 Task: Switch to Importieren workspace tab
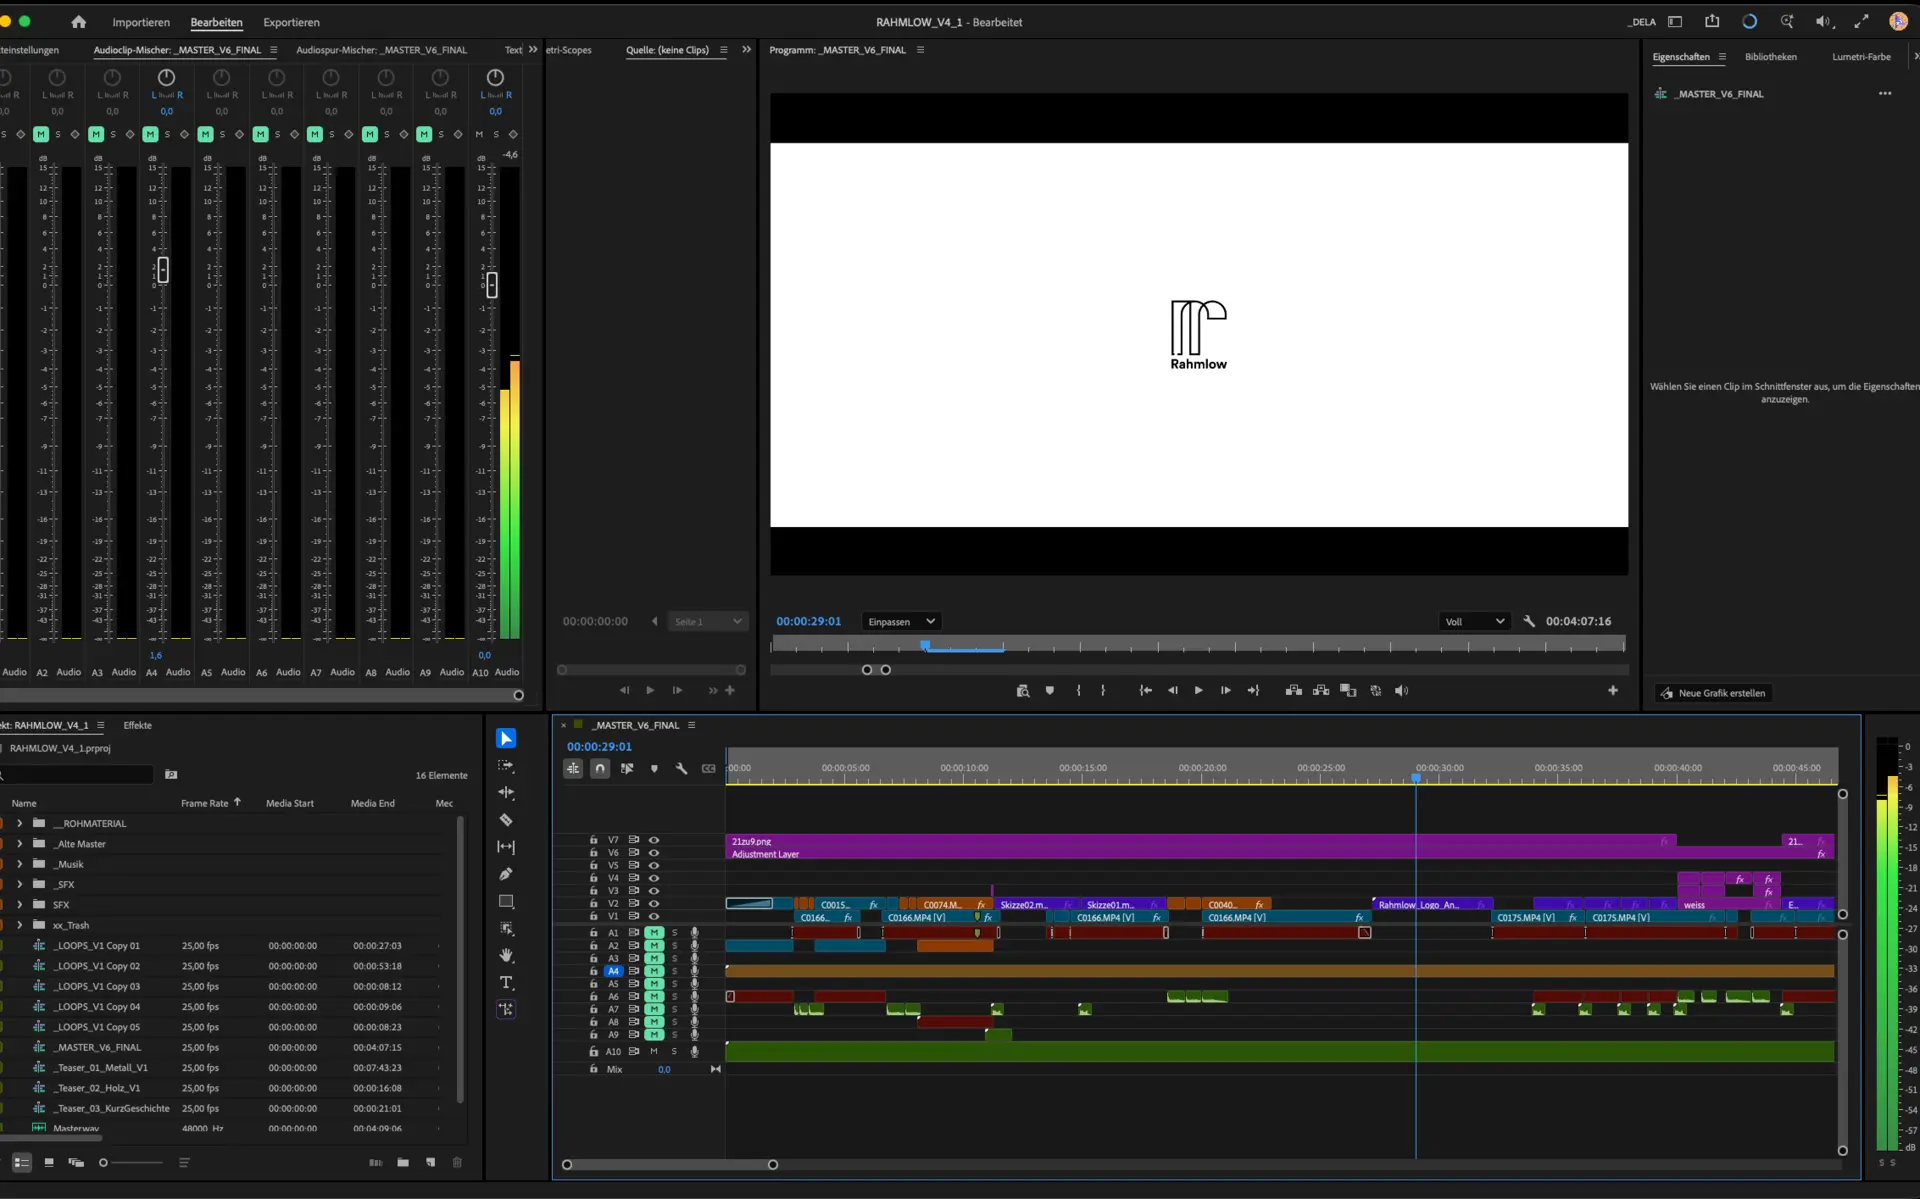(x=141, y=22)
